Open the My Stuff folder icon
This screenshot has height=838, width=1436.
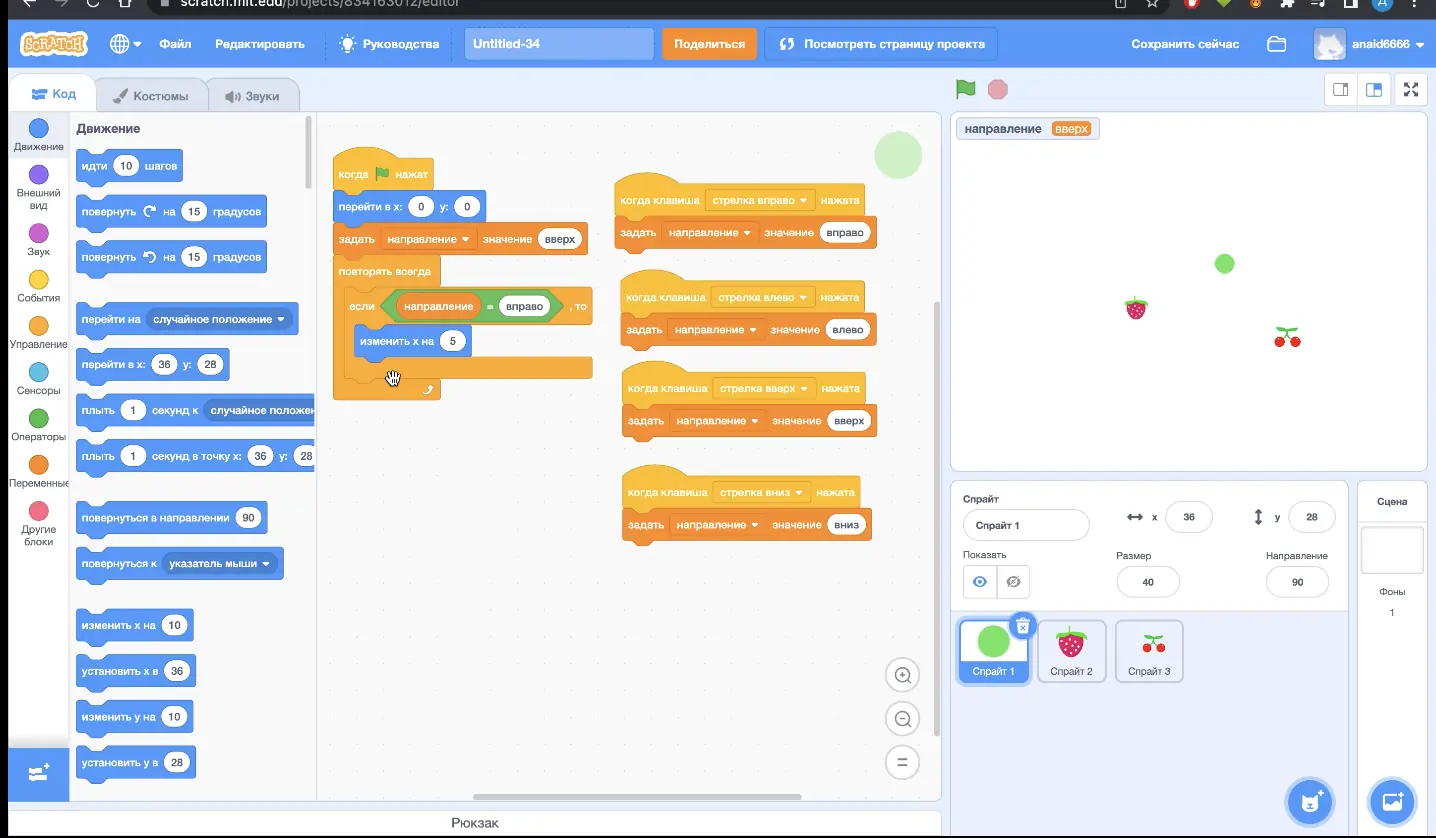tap(1276, 44)
